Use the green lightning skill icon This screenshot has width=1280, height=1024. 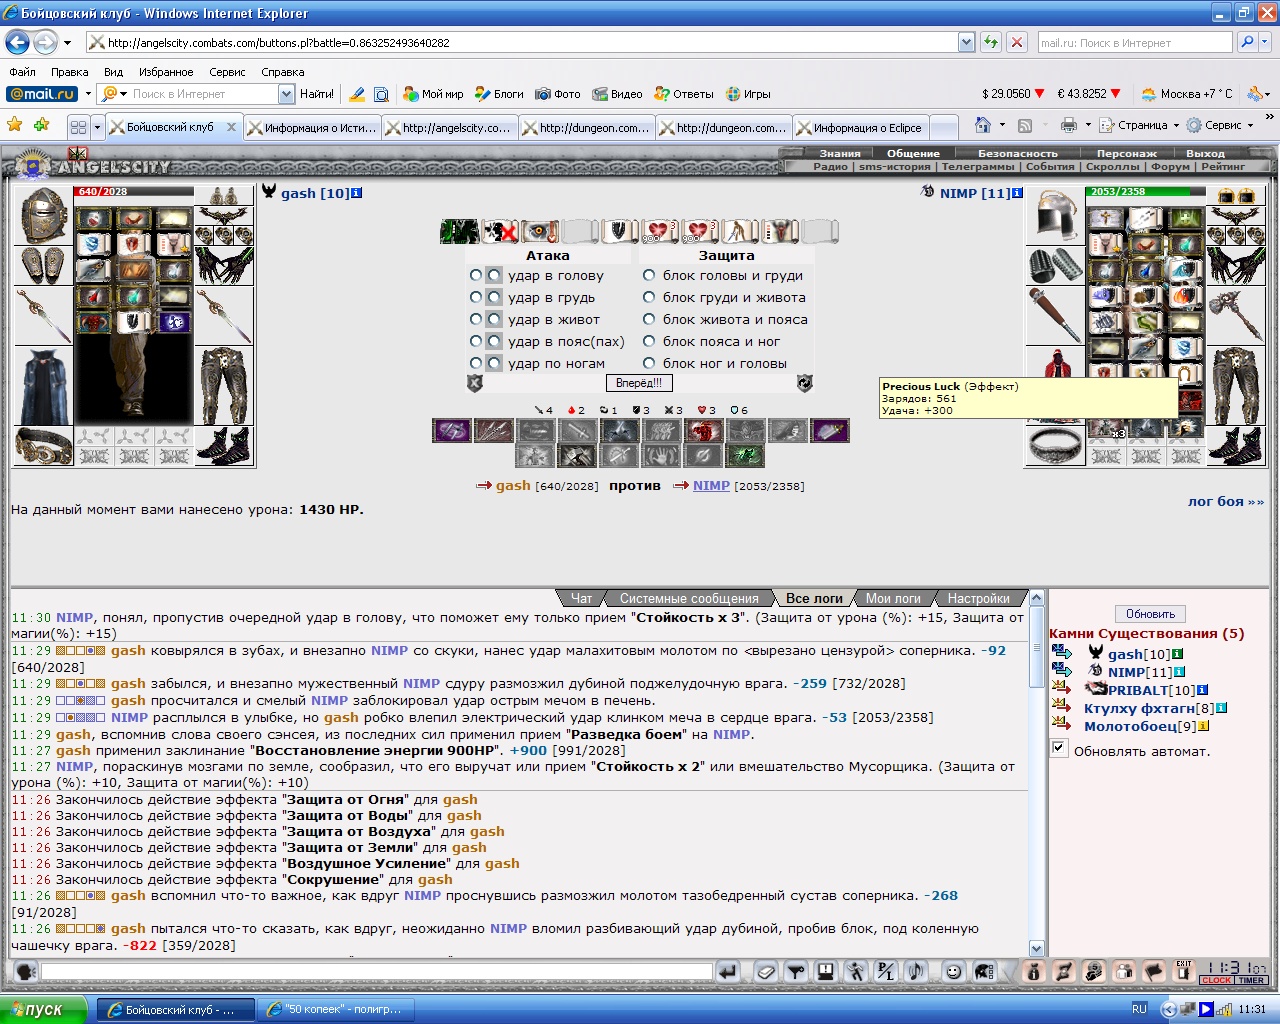tap(745, 455)
